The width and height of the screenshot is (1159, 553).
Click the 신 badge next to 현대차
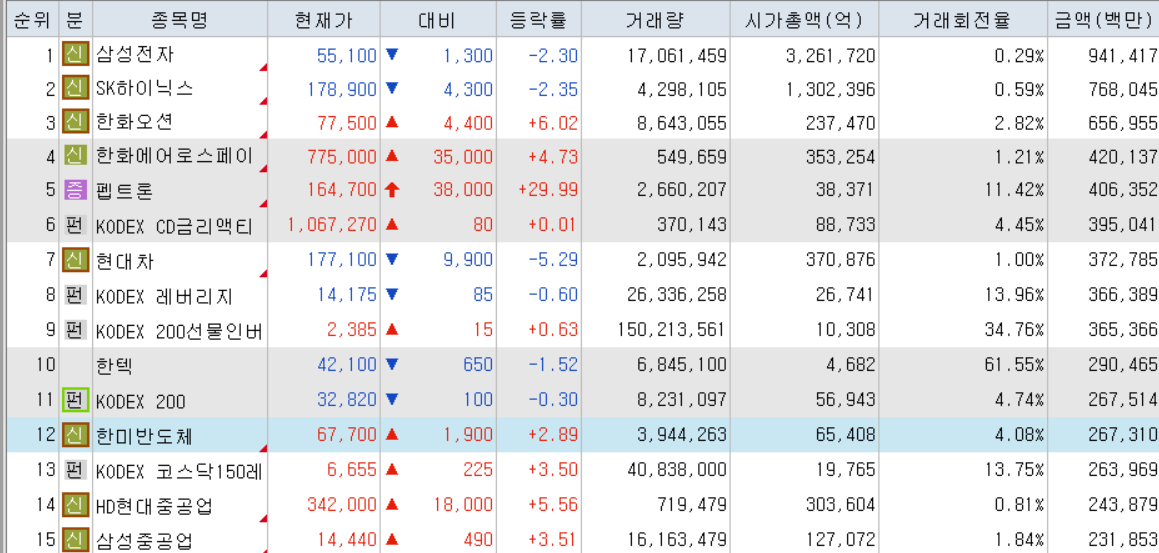pos(73,260)
